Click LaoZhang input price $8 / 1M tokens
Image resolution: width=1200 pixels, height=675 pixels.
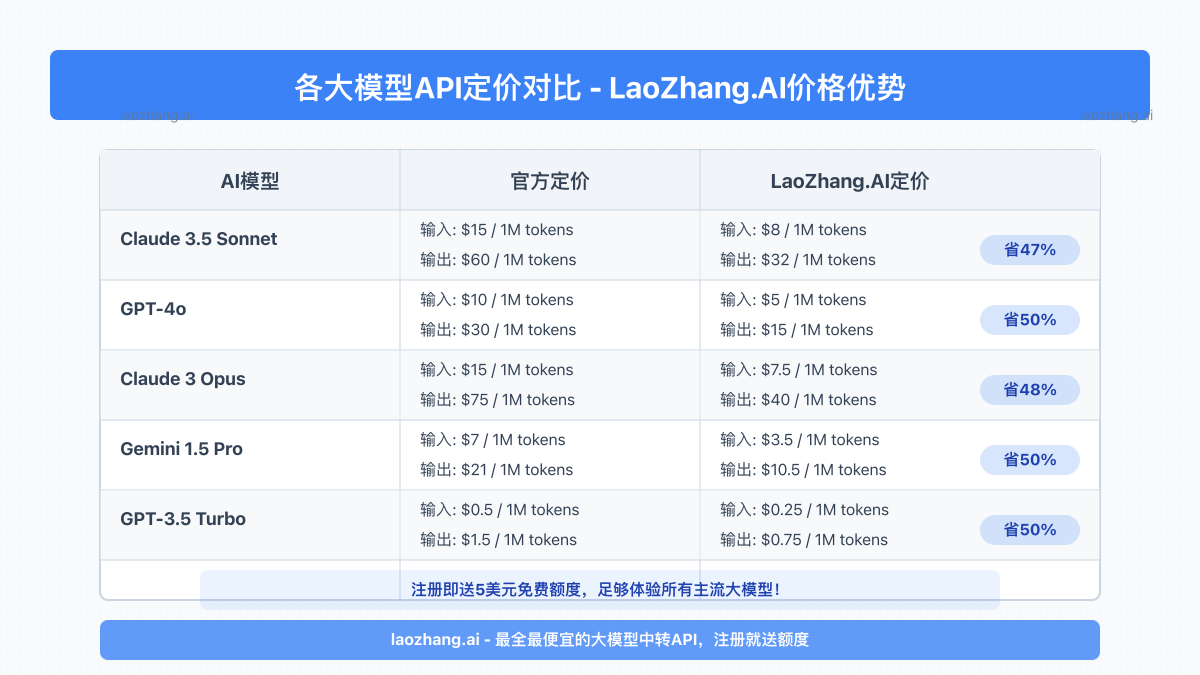pos(793,230)
